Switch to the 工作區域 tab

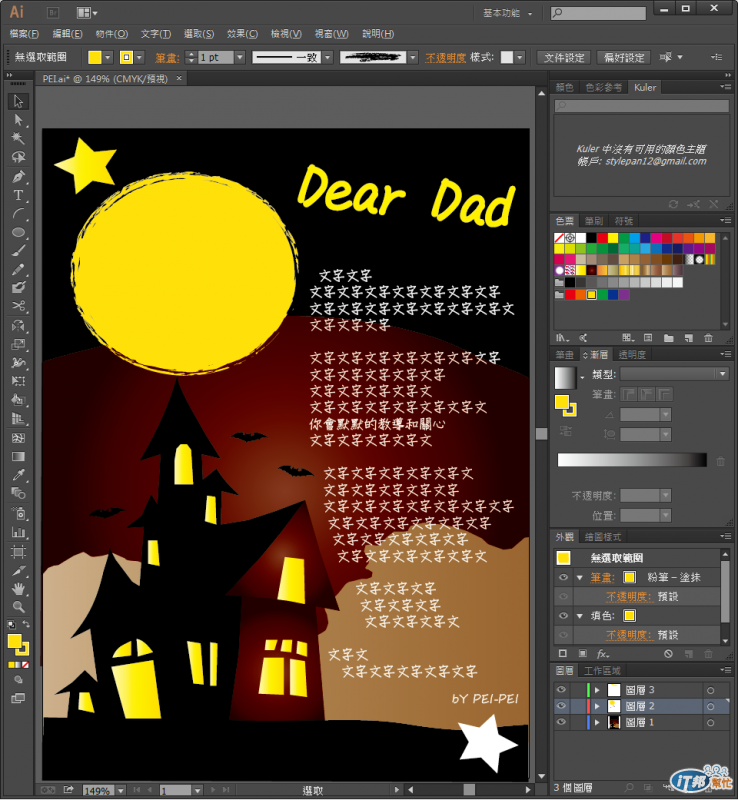pyautogui.click(x=602, y=670)
